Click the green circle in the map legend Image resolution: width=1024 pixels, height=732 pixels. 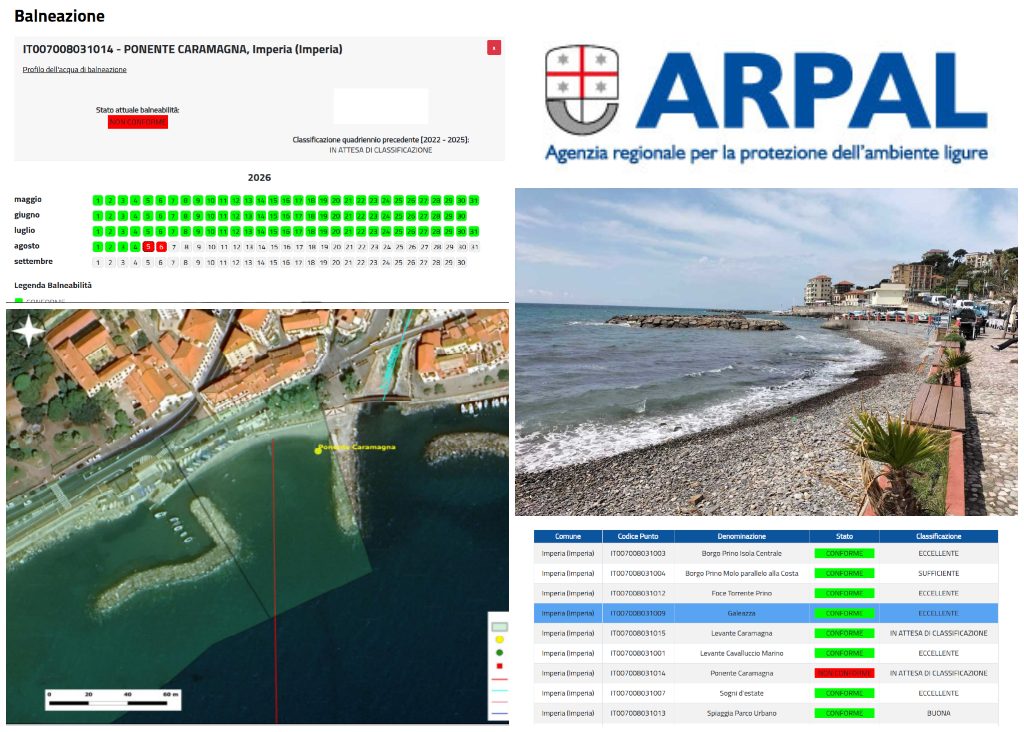pyautogui.click(x=500, y=652)
